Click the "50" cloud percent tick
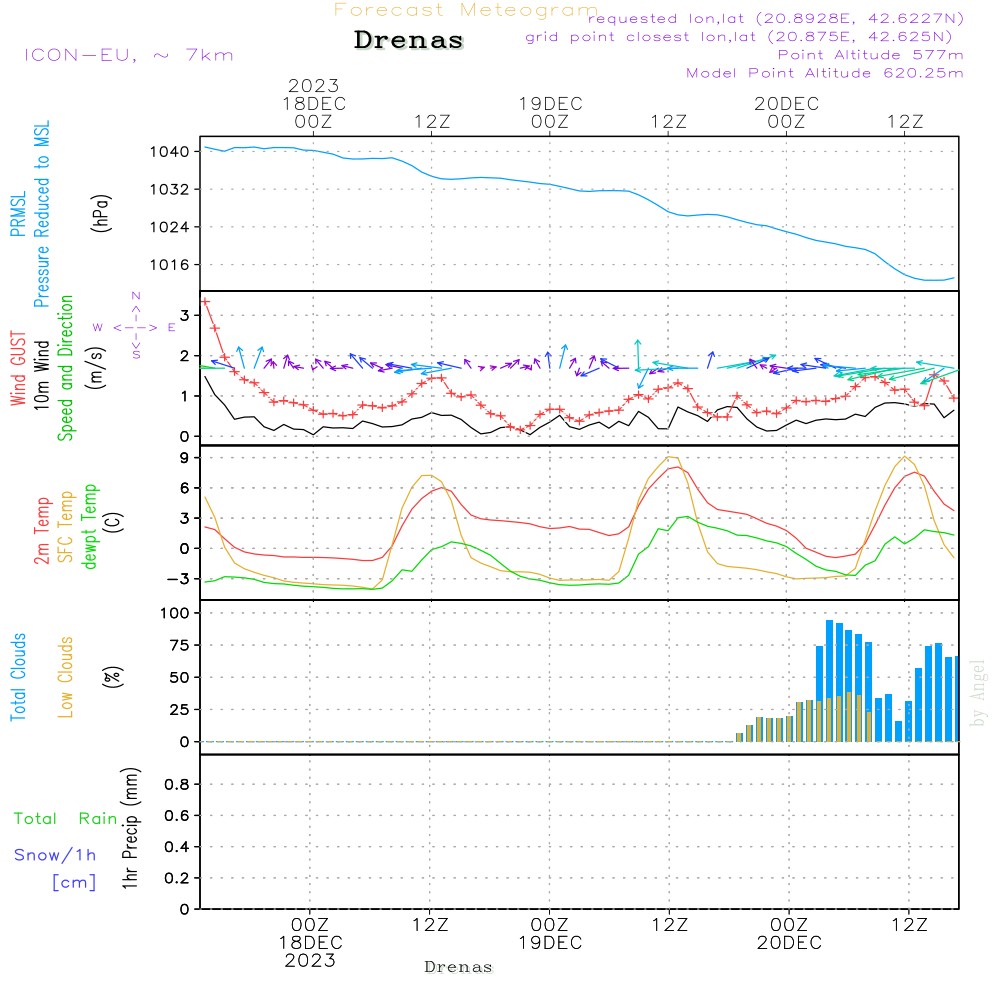 [x=180, y=678]
